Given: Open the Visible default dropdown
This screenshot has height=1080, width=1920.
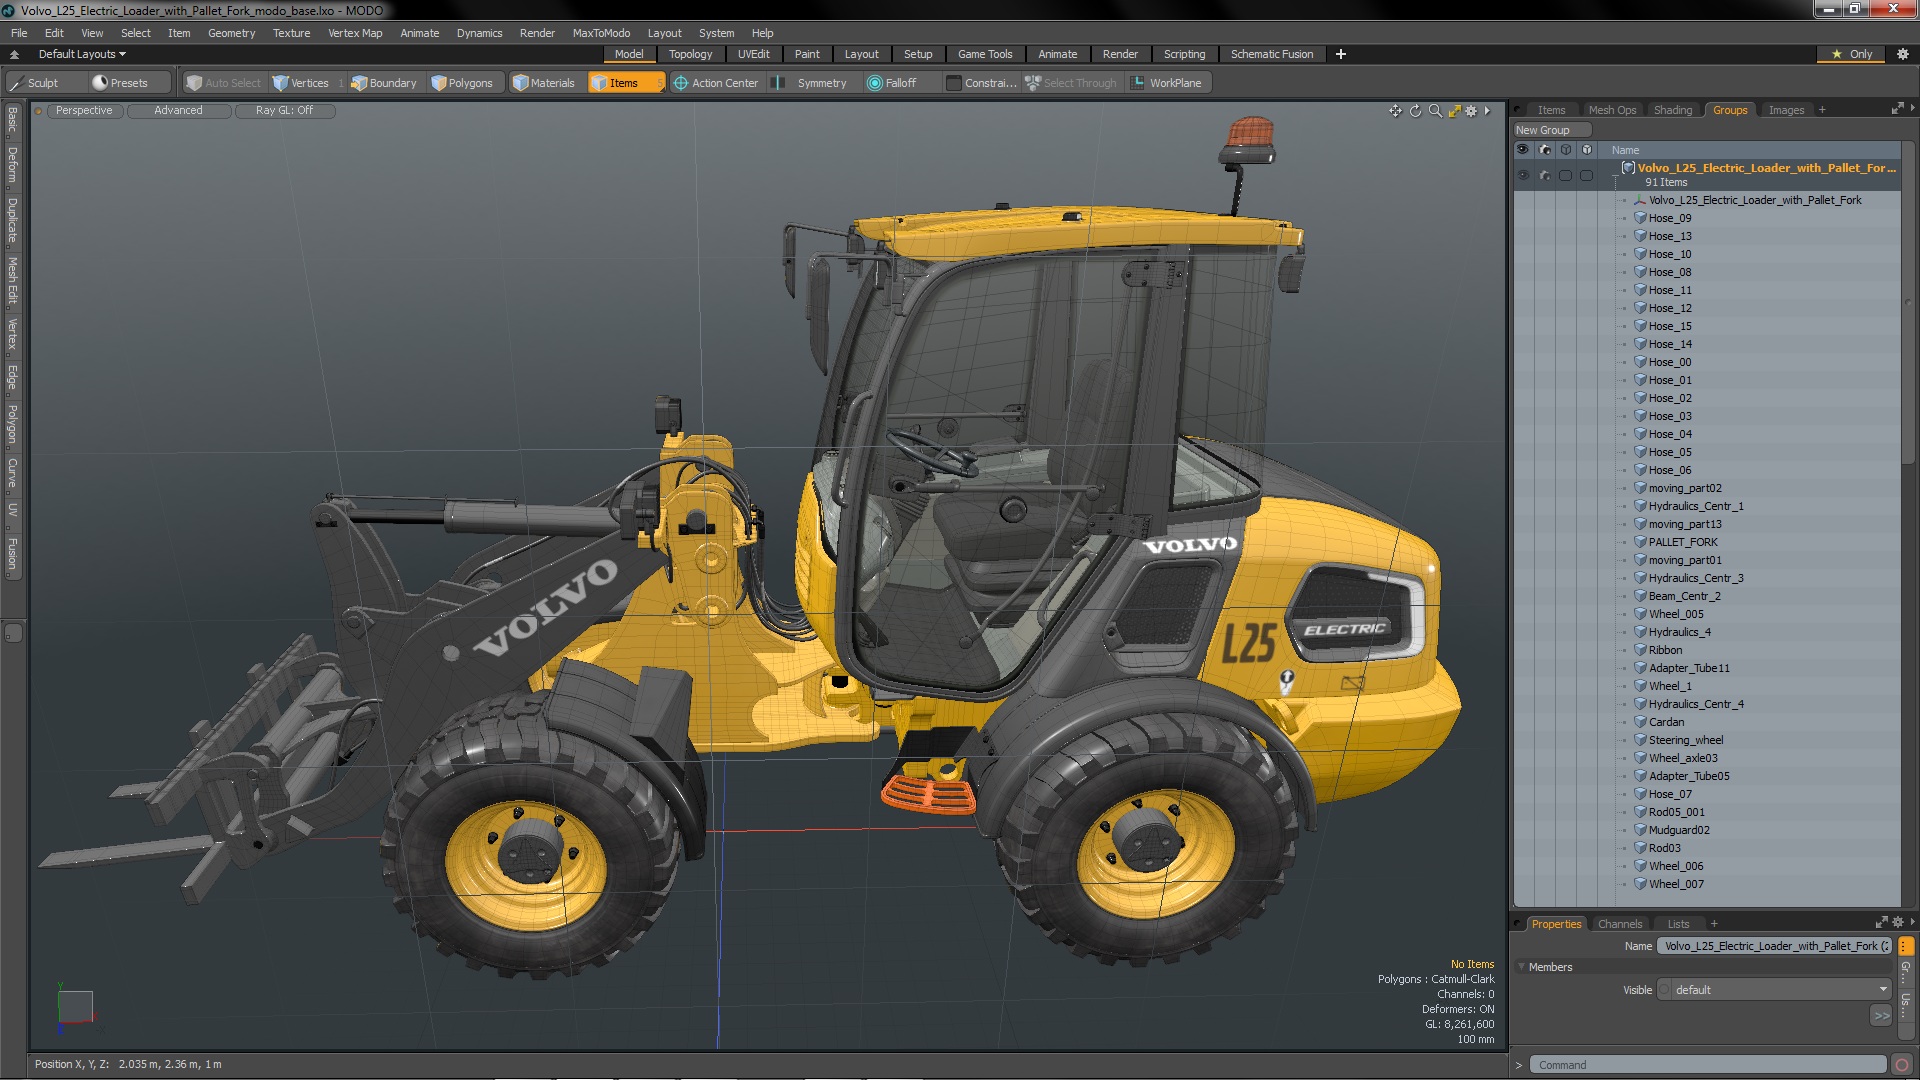Looking at the screenshot, I should [1775, 990].
